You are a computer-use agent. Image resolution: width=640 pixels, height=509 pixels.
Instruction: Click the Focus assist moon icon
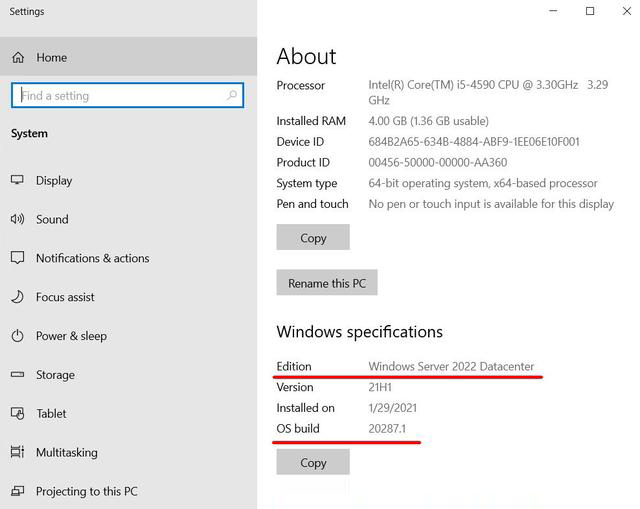[x=17, y=297]
